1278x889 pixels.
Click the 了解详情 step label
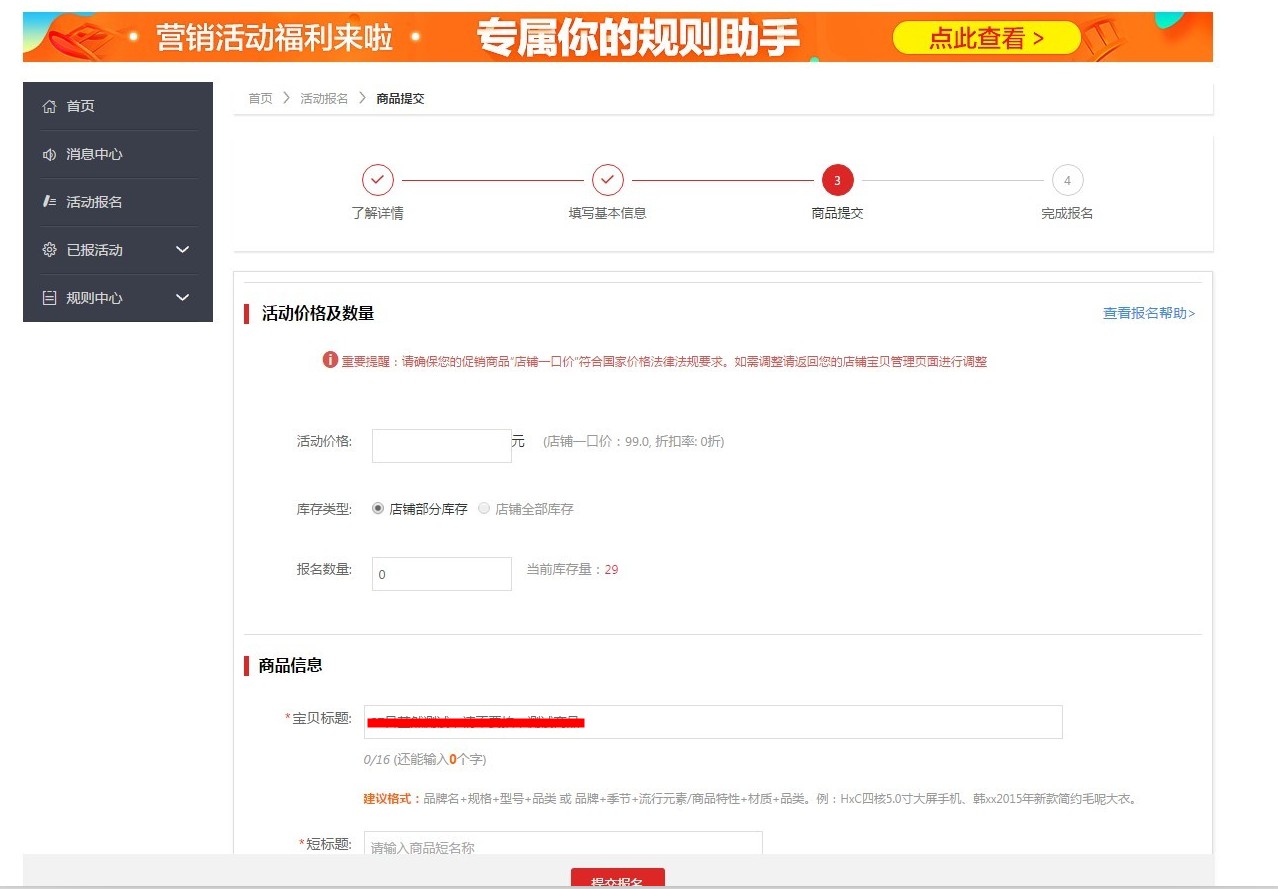coord(378,213)
